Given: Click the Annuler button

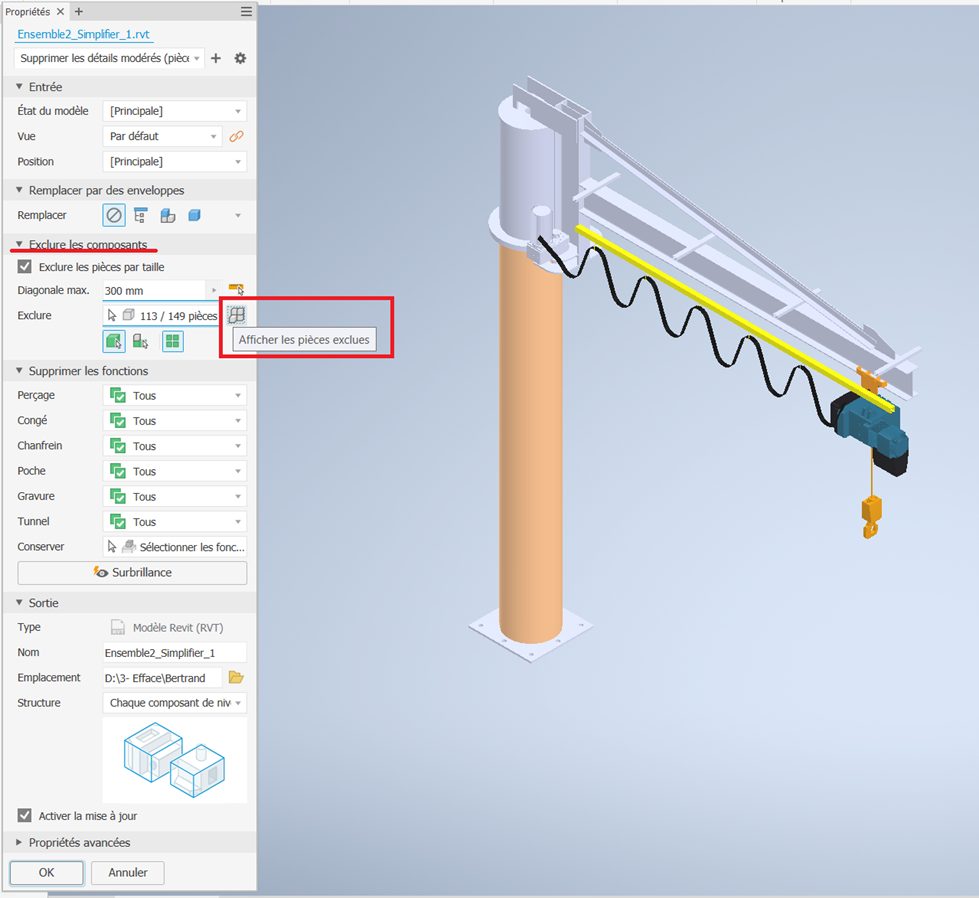Looking at the screenshot, I should coord(128,872).
